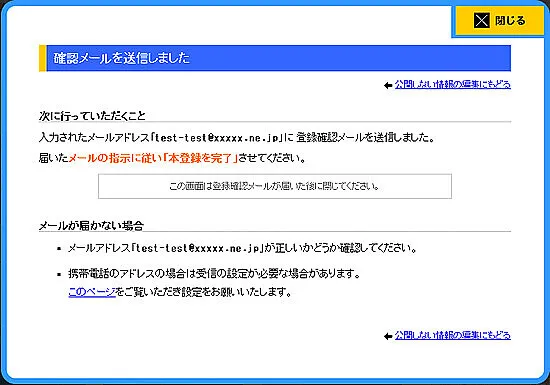Click the top left-arrow icon beside the edit link
Image resolution: width=550 pixels, height=385 pixels.
388,85
